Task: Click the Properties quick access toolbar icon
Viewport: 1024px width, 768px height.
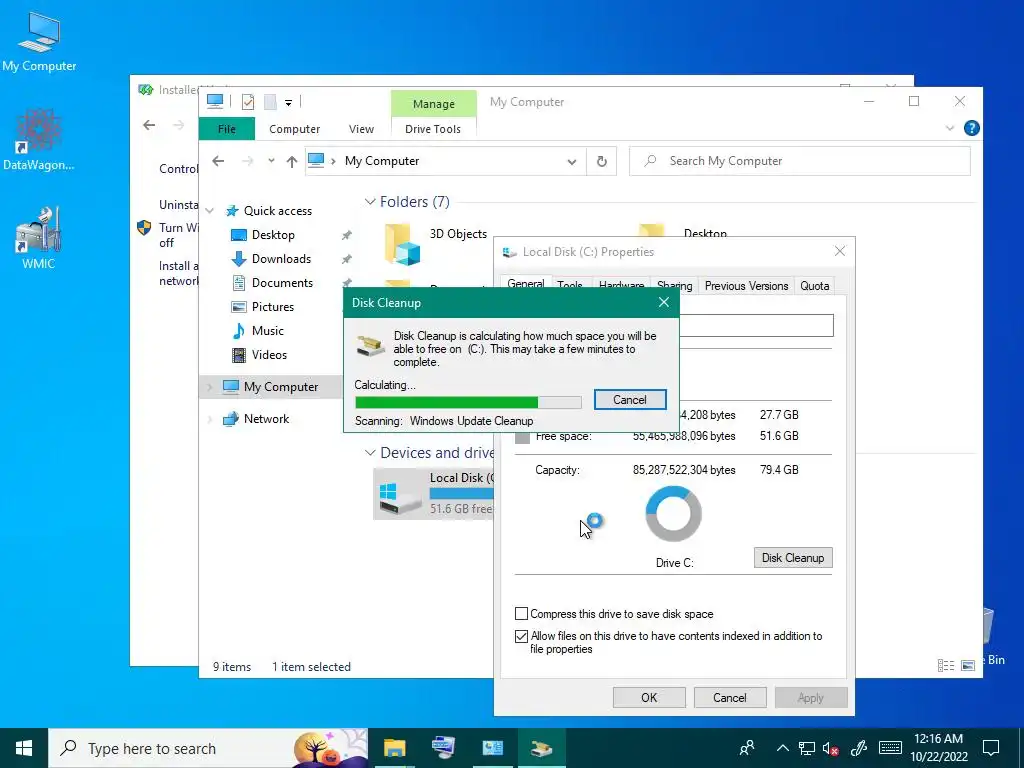Action: 248,102
